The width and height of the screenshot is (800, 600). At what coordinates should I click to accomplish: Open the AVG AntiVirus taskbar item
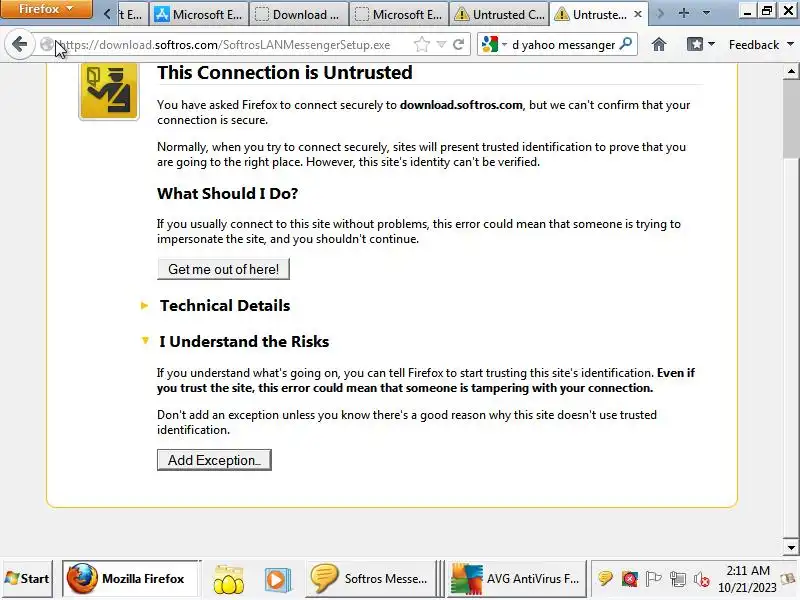(516, 579)
